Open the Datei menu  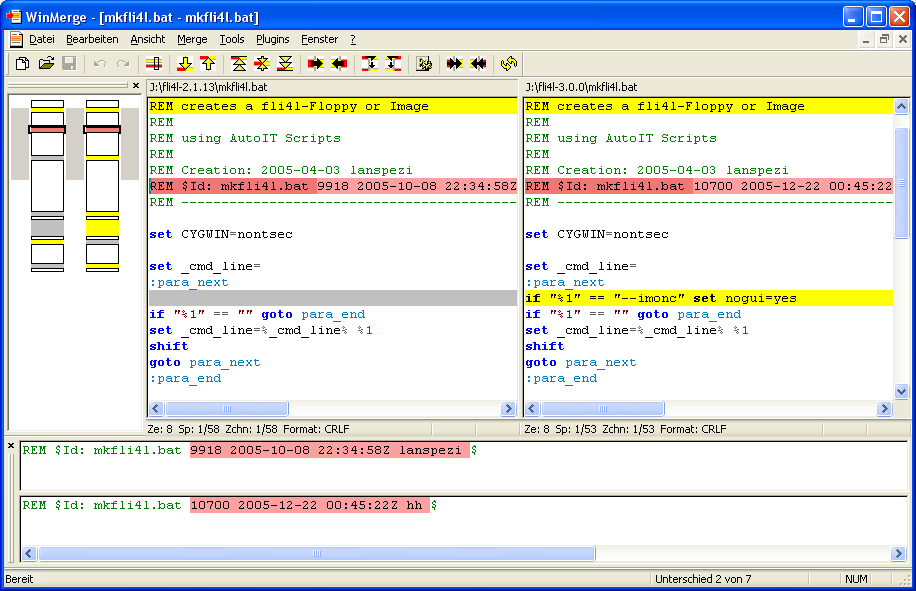coord(42,39)
